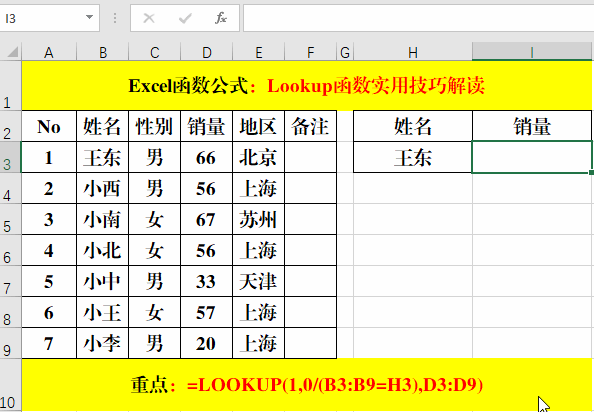Click the region cell '北京'
Viewport: 594px width, 412px height.
coord(258,157)
